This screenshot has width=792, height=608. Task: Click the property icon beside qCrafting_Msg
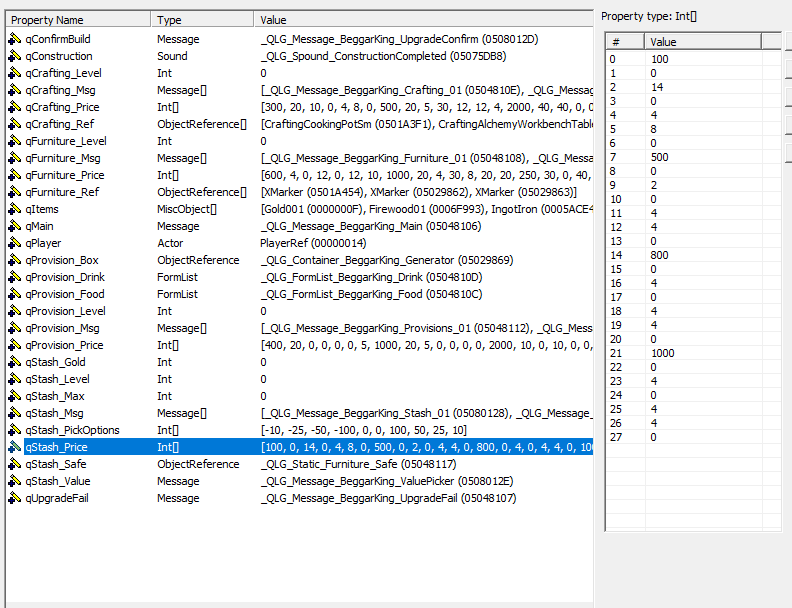point(15,90)
